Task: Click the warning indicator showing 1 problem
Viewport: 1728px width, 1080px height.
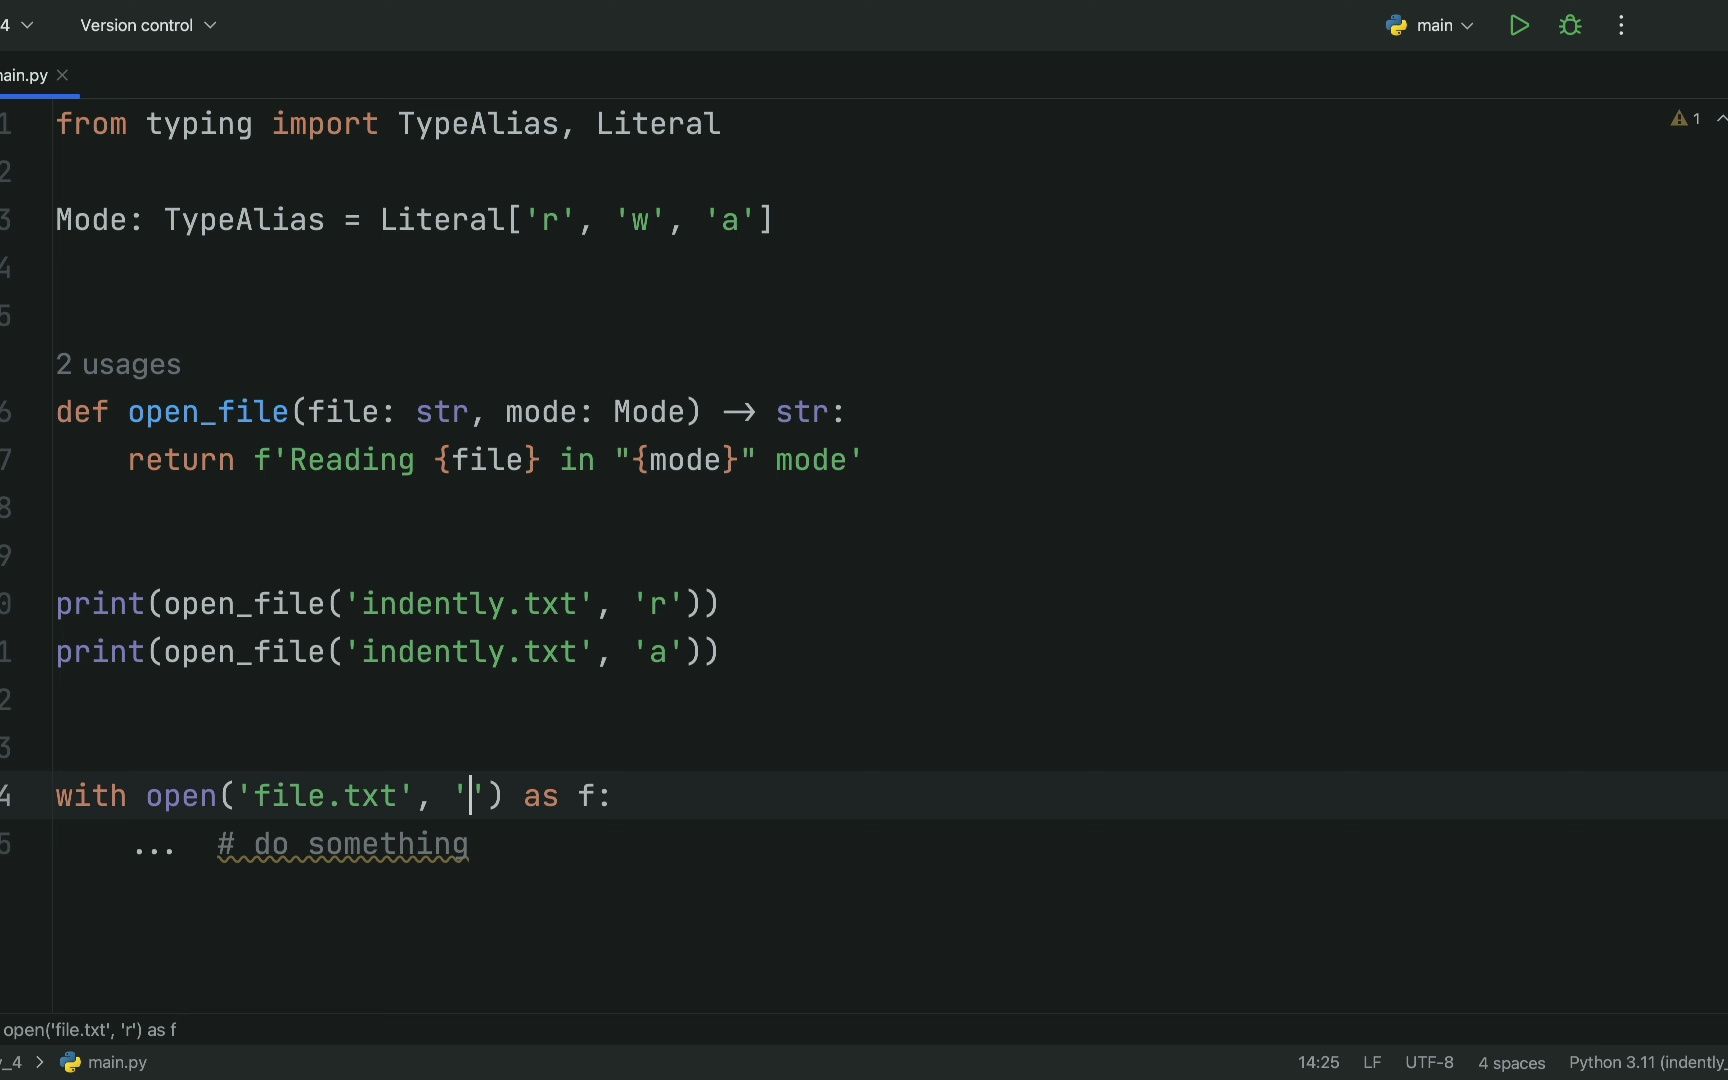Action: (1686, 119)
